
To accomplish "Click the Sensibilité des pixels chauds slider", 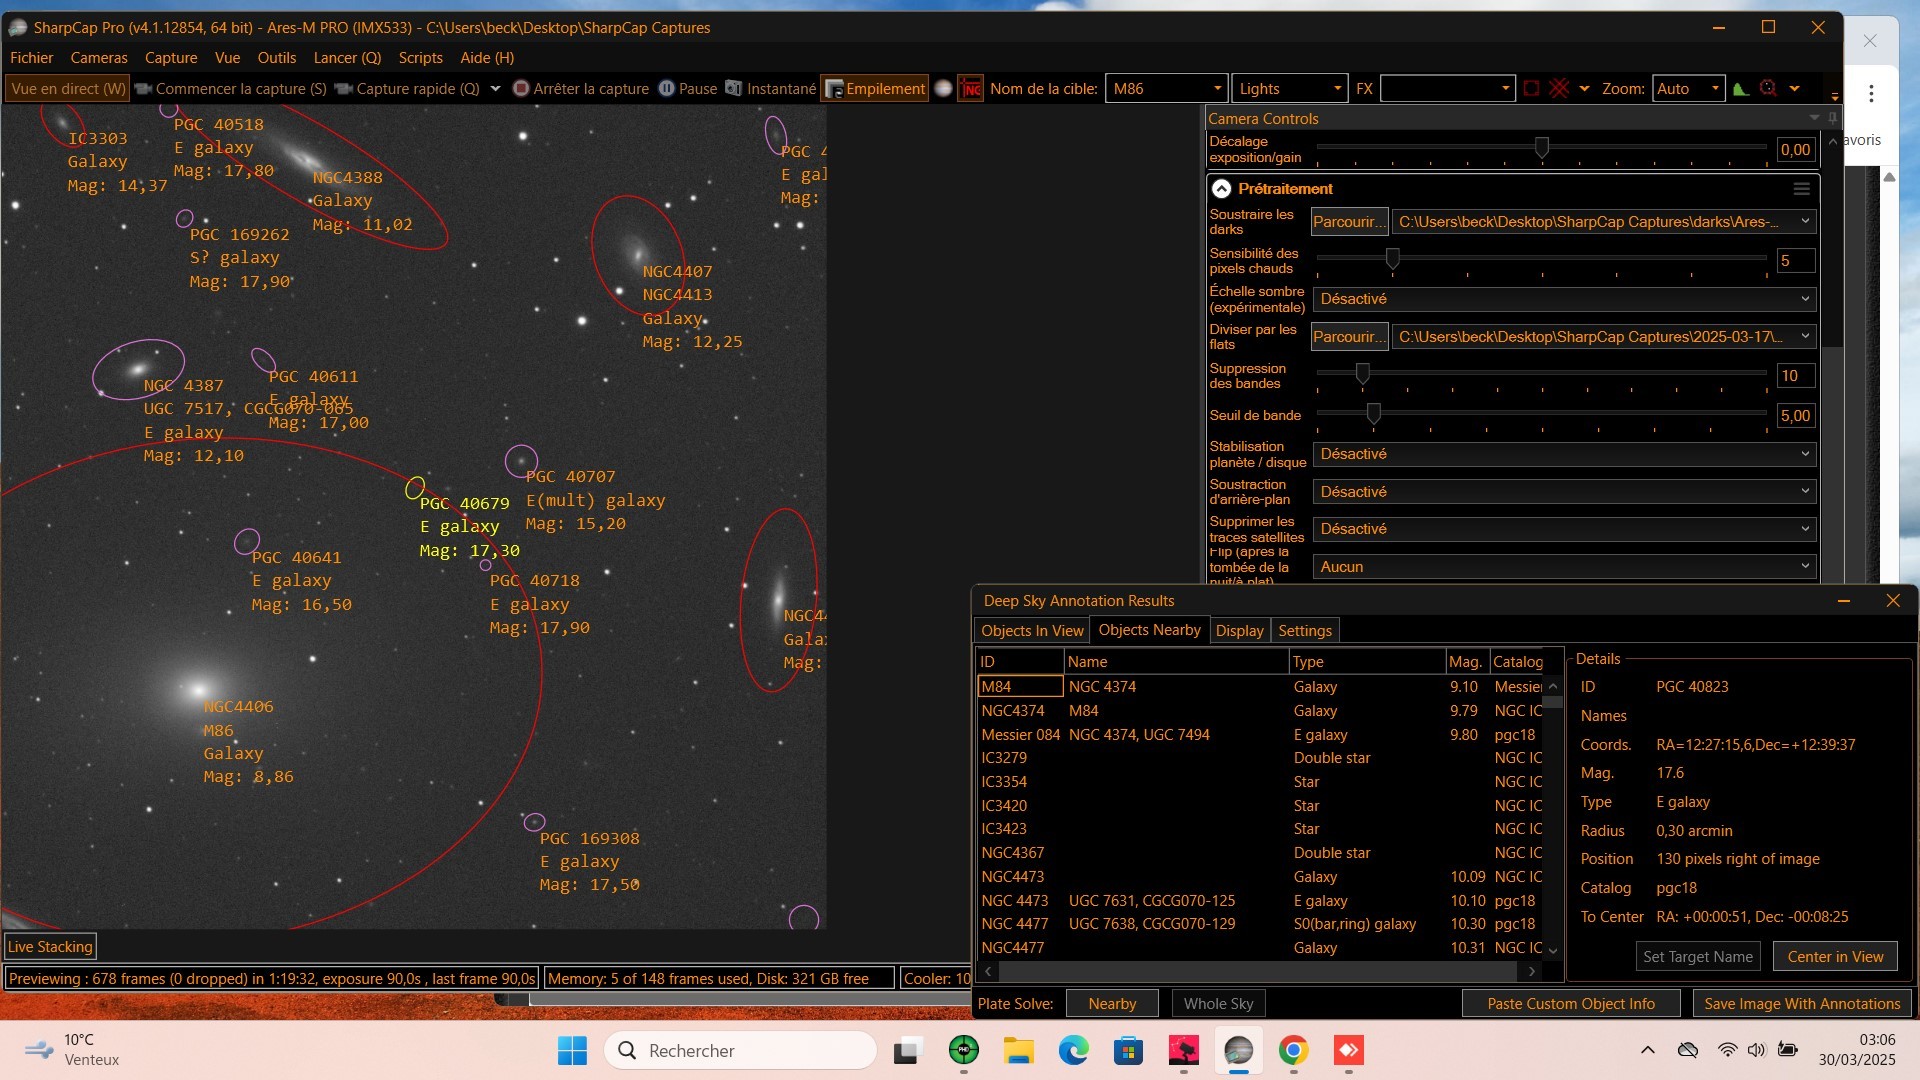I will (1392, 259).
